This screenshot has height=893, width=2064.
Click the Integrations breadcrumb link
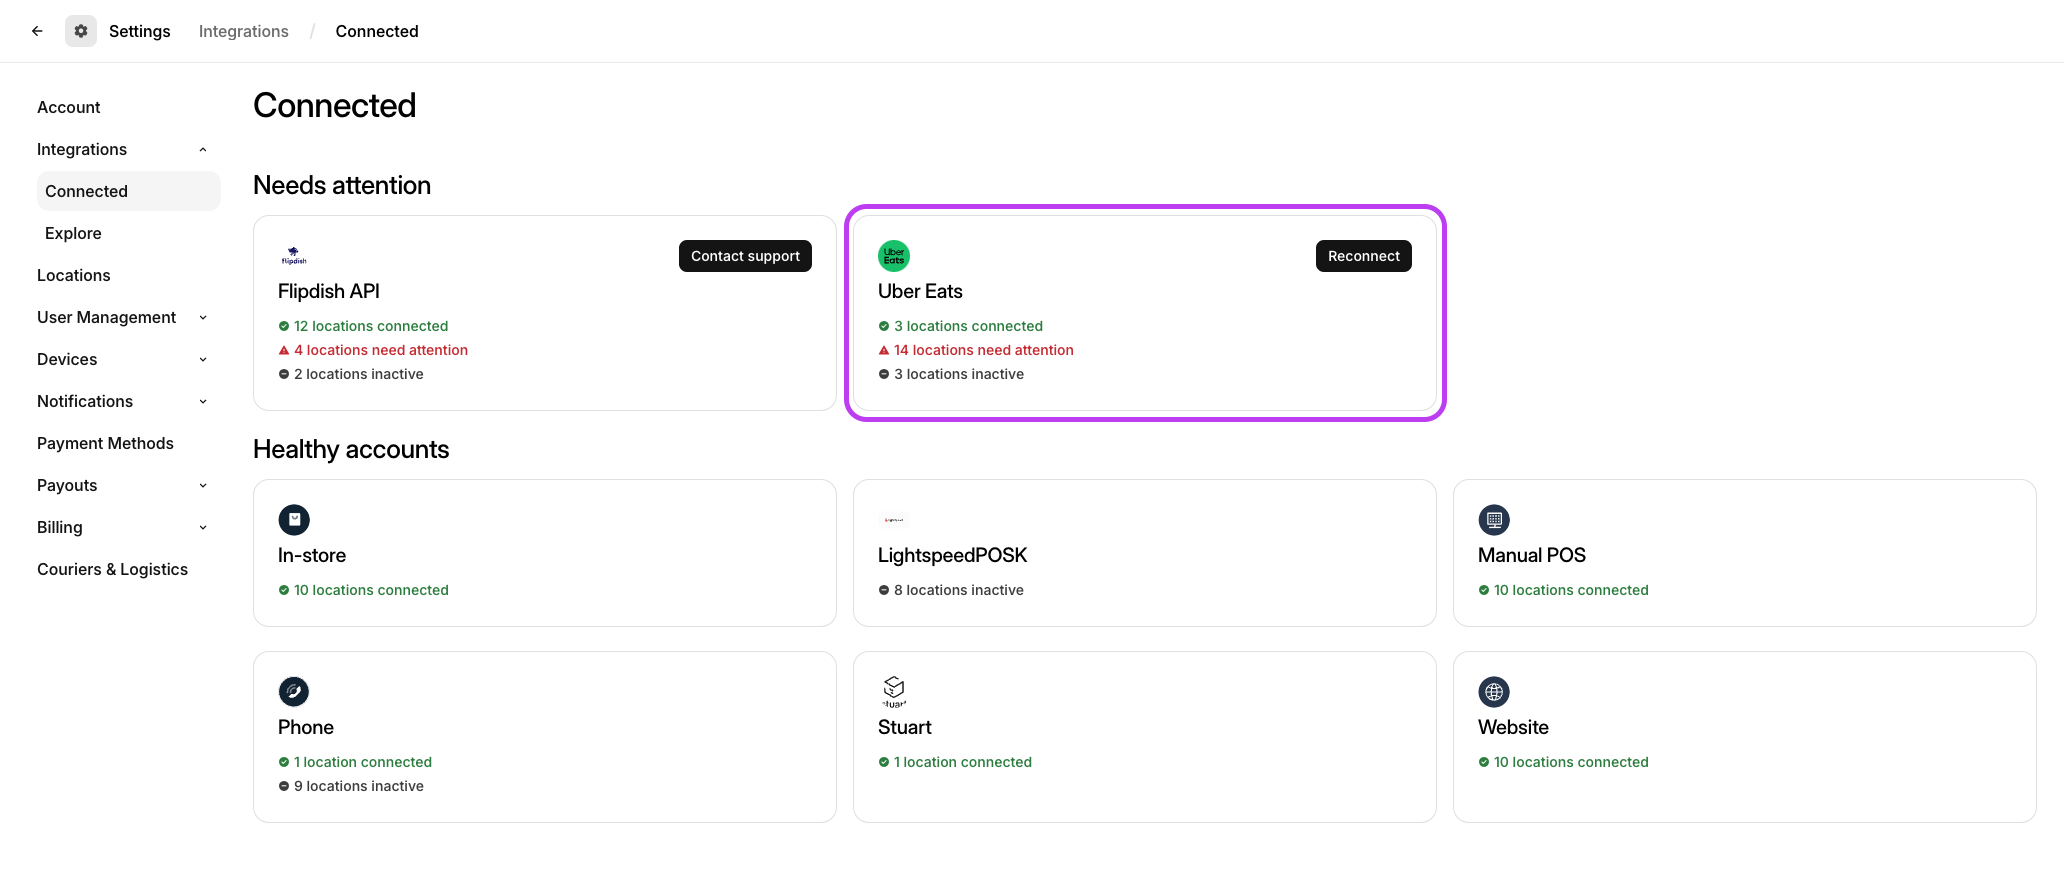click(x=243, y=31)
